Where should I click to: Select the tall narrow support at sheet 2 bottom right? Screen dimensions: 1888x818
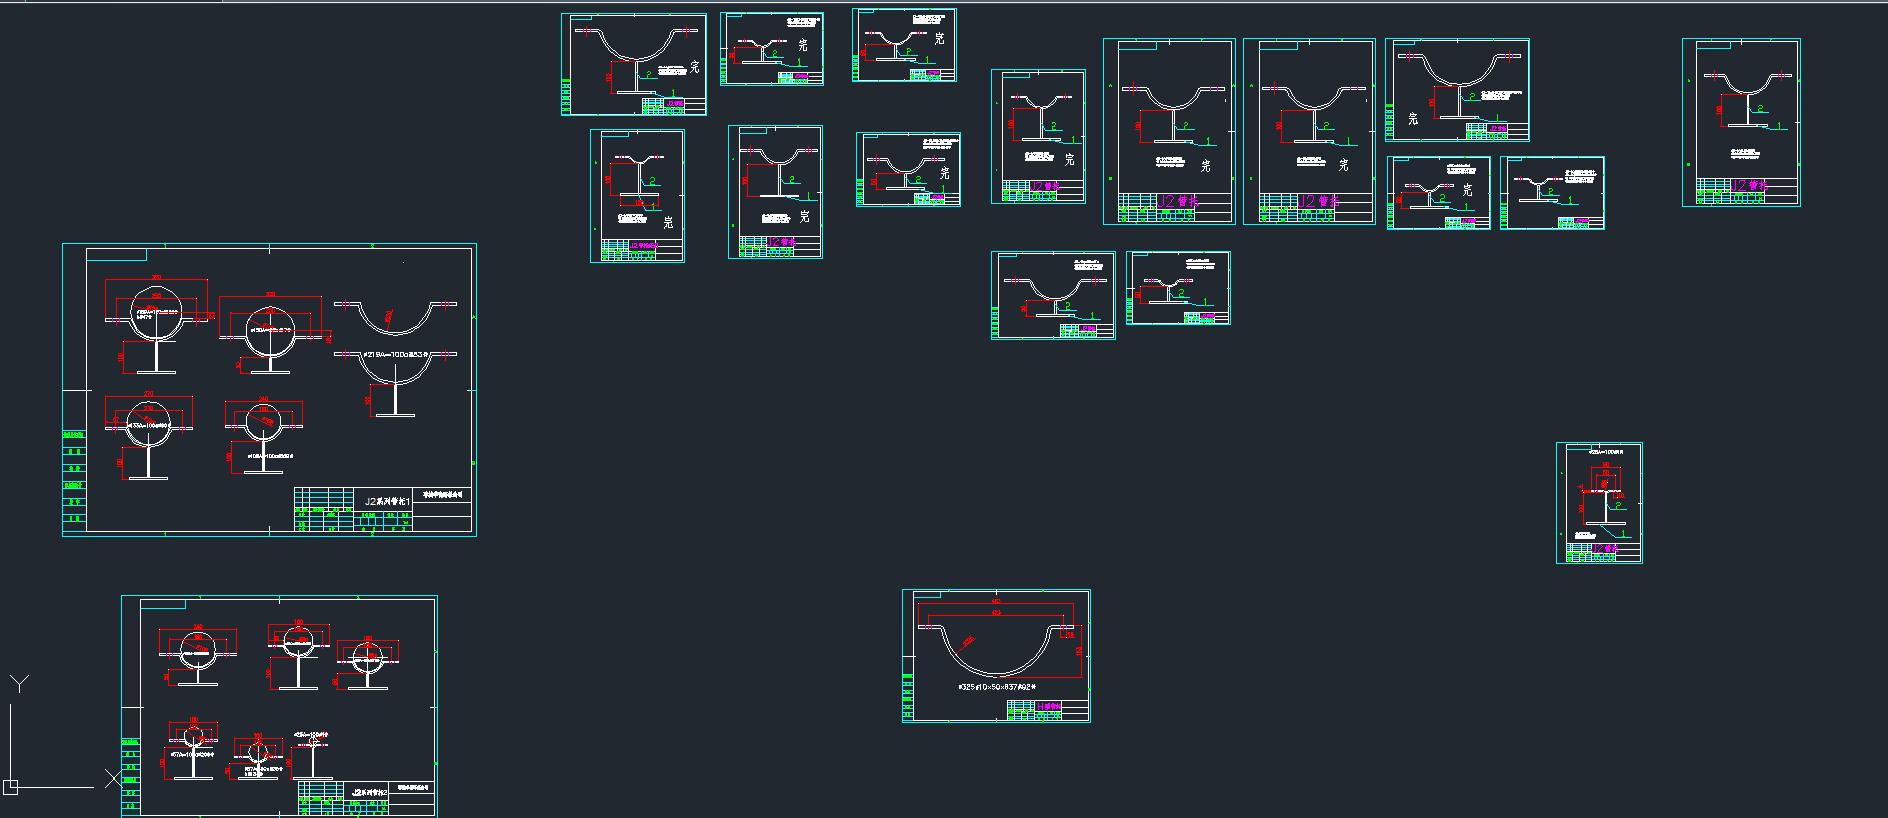313,759
